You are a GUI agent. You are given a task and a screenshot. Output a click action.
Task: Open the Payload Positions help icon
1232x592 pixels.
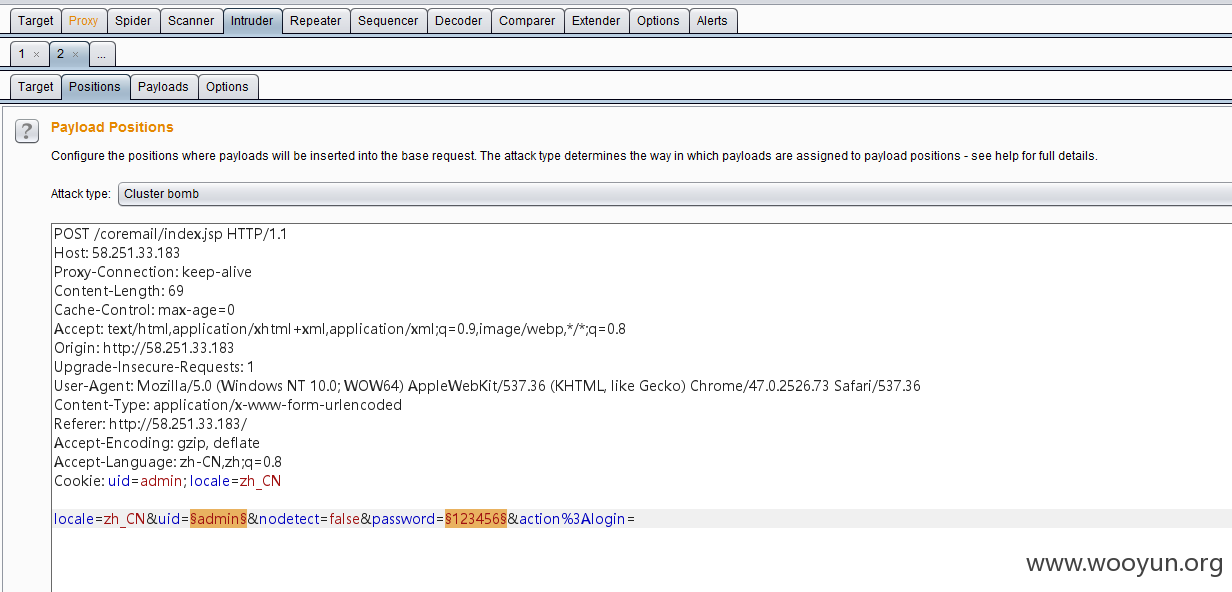click(29, 131)
